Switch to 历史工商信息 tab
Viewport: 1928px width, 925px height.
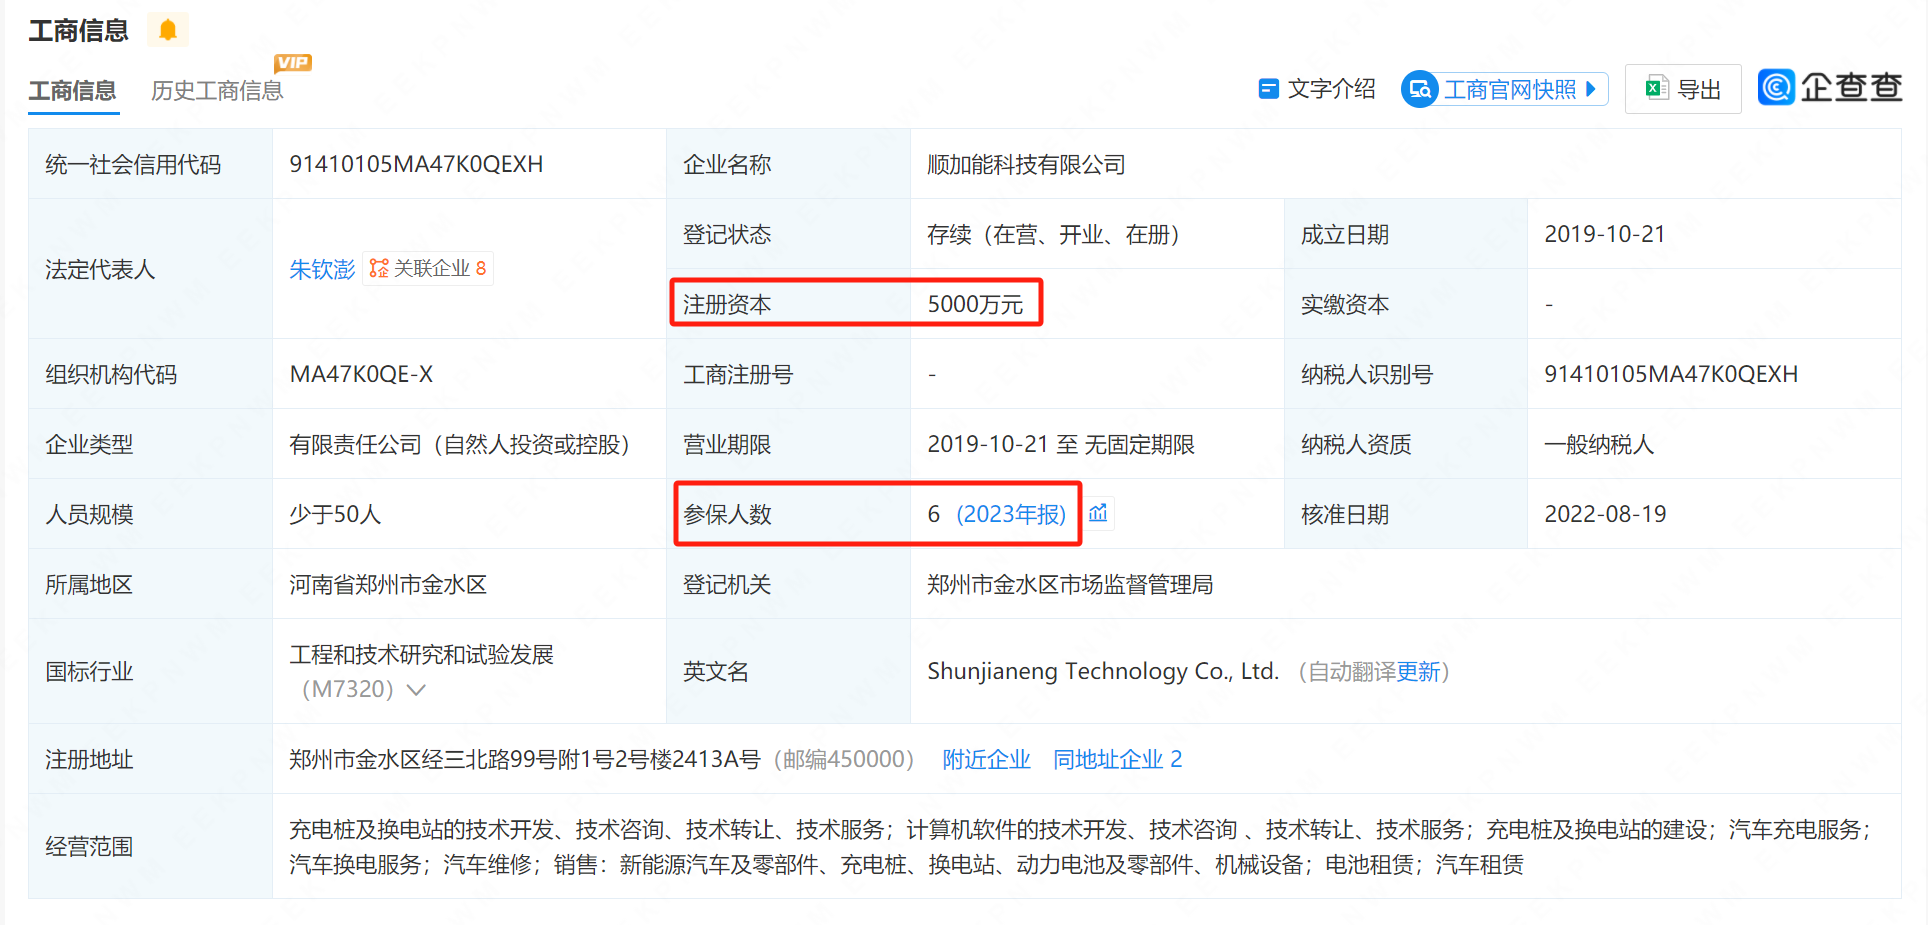pyautogui.click(x=217, y=91)
